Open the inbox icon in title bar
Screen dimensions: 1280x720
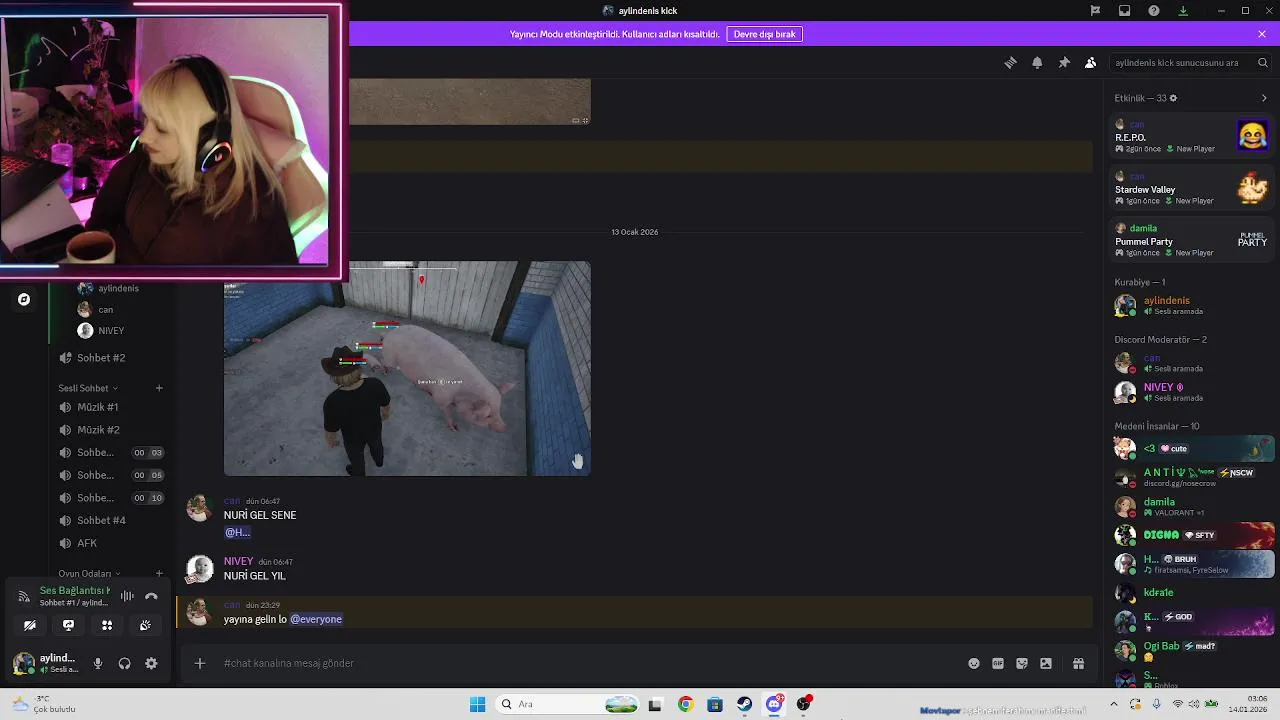1124,10
